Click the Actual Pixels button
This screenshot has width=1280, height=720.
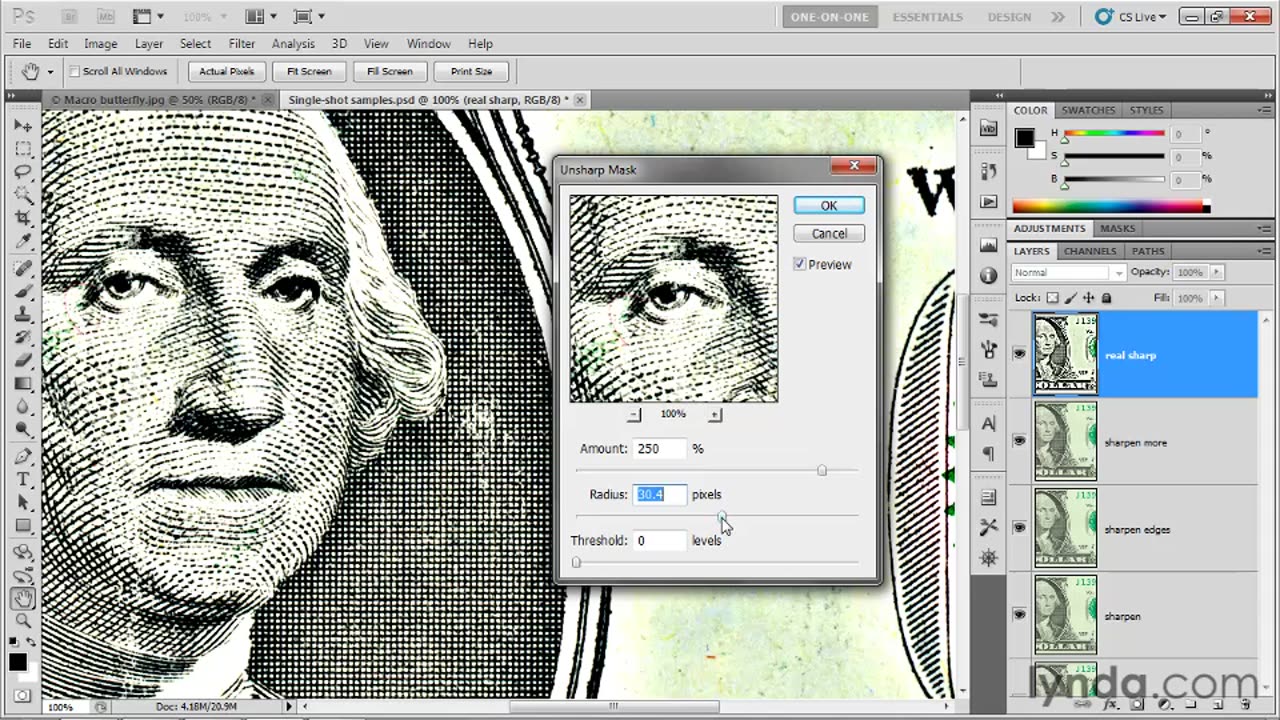pyautogui.click(x=227, y=71)
